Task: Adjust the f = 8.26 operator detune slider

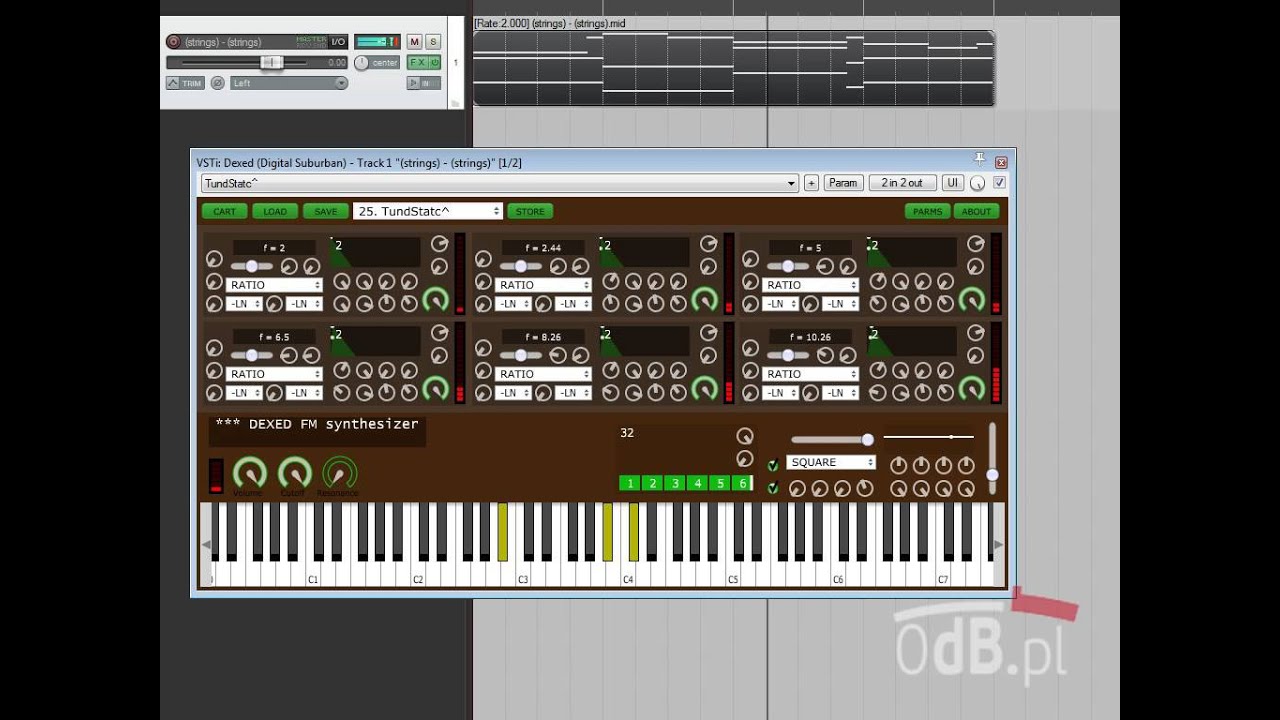Action: (520, 355)
